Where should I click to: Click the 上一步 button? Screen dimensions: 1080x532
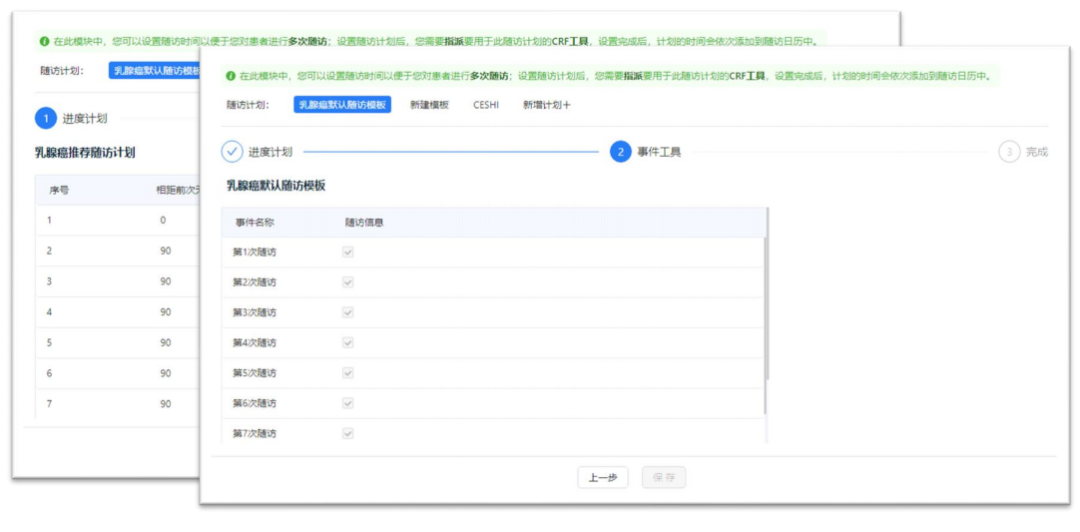[602, 478]
